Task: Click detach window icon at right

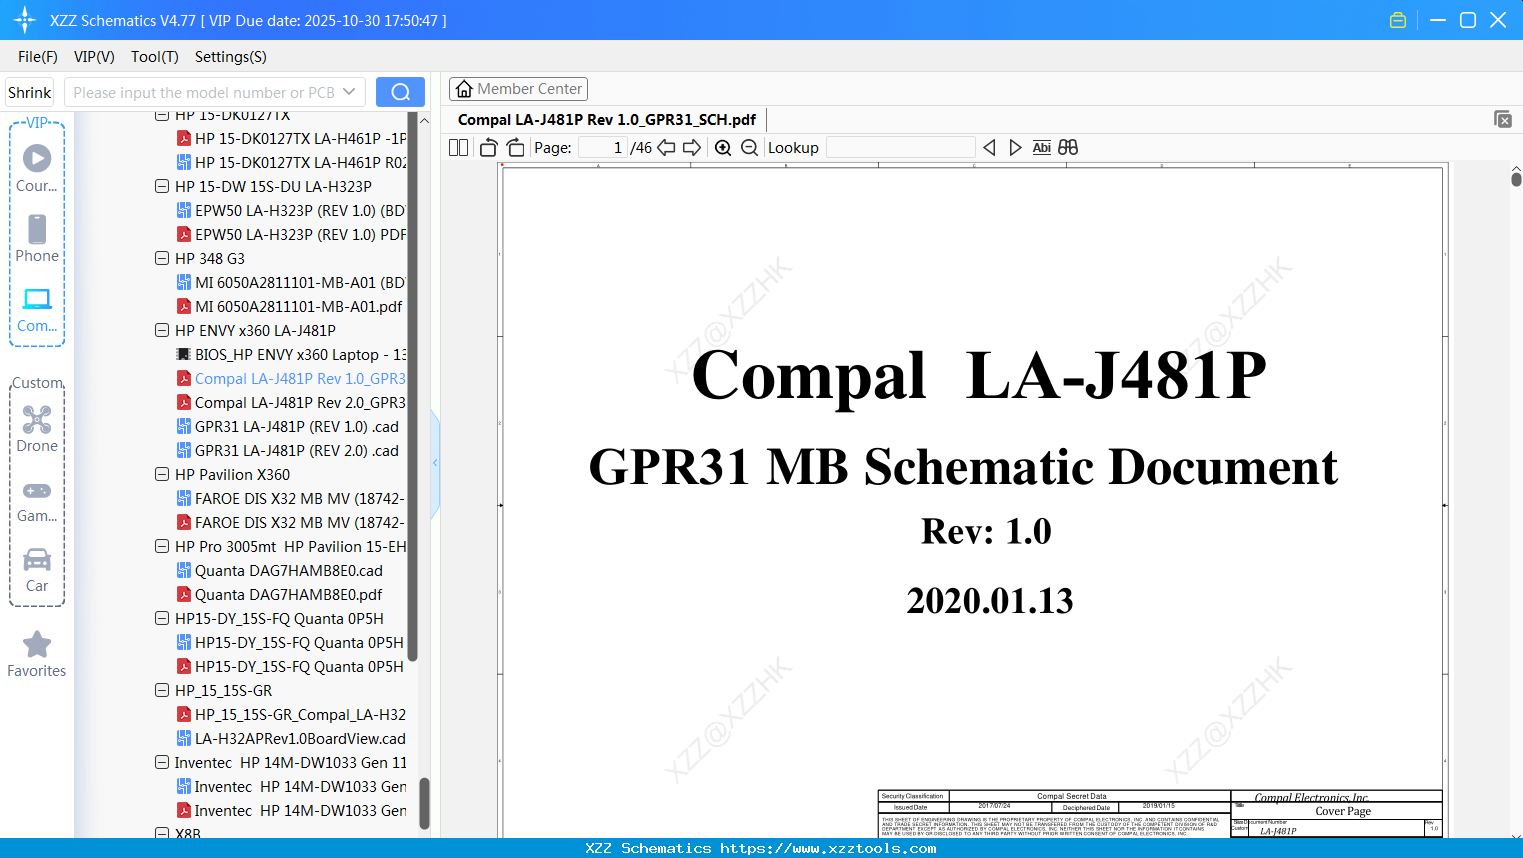Action: (x=1502, y=119)
